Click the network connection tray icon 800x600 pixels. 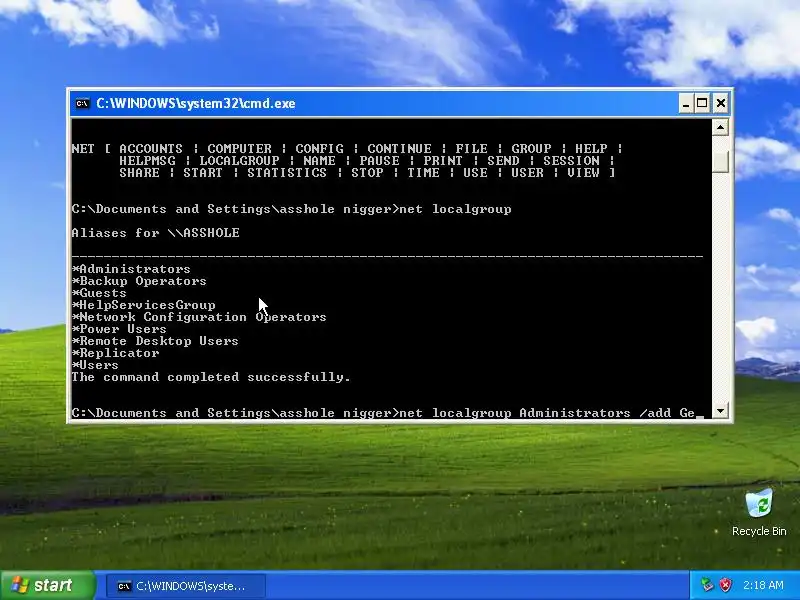click(707, 585)
